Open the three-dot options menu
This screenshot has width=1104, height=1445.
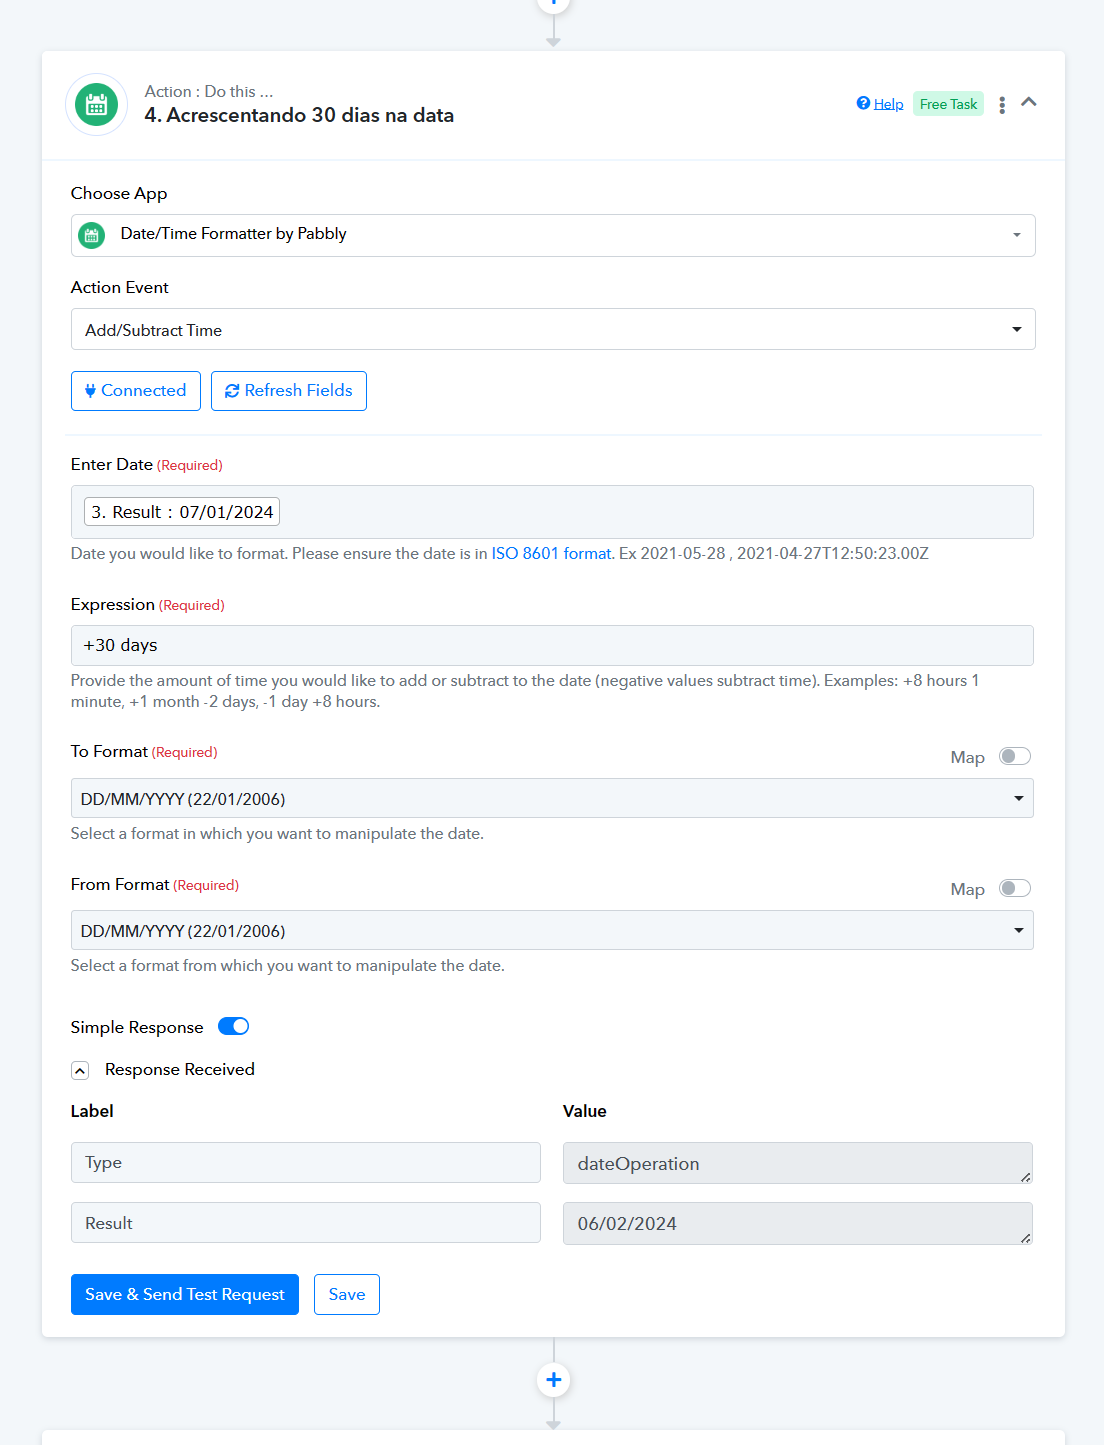pos(1002,105)
